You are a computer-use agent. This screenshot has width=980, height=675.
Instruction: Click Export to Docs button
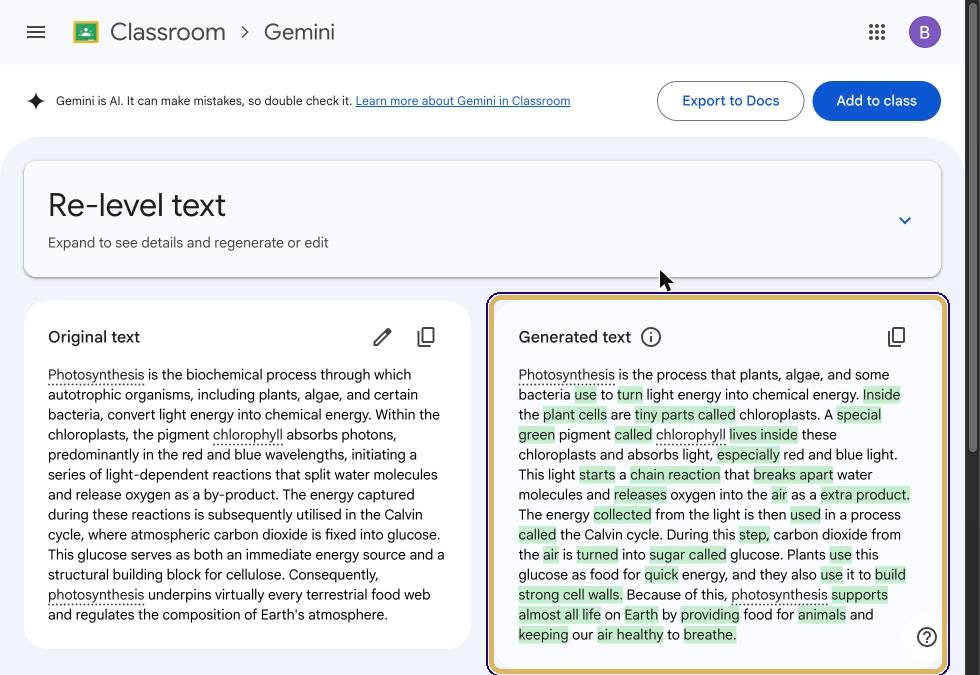pyautogui.click(x=731, y=101)
